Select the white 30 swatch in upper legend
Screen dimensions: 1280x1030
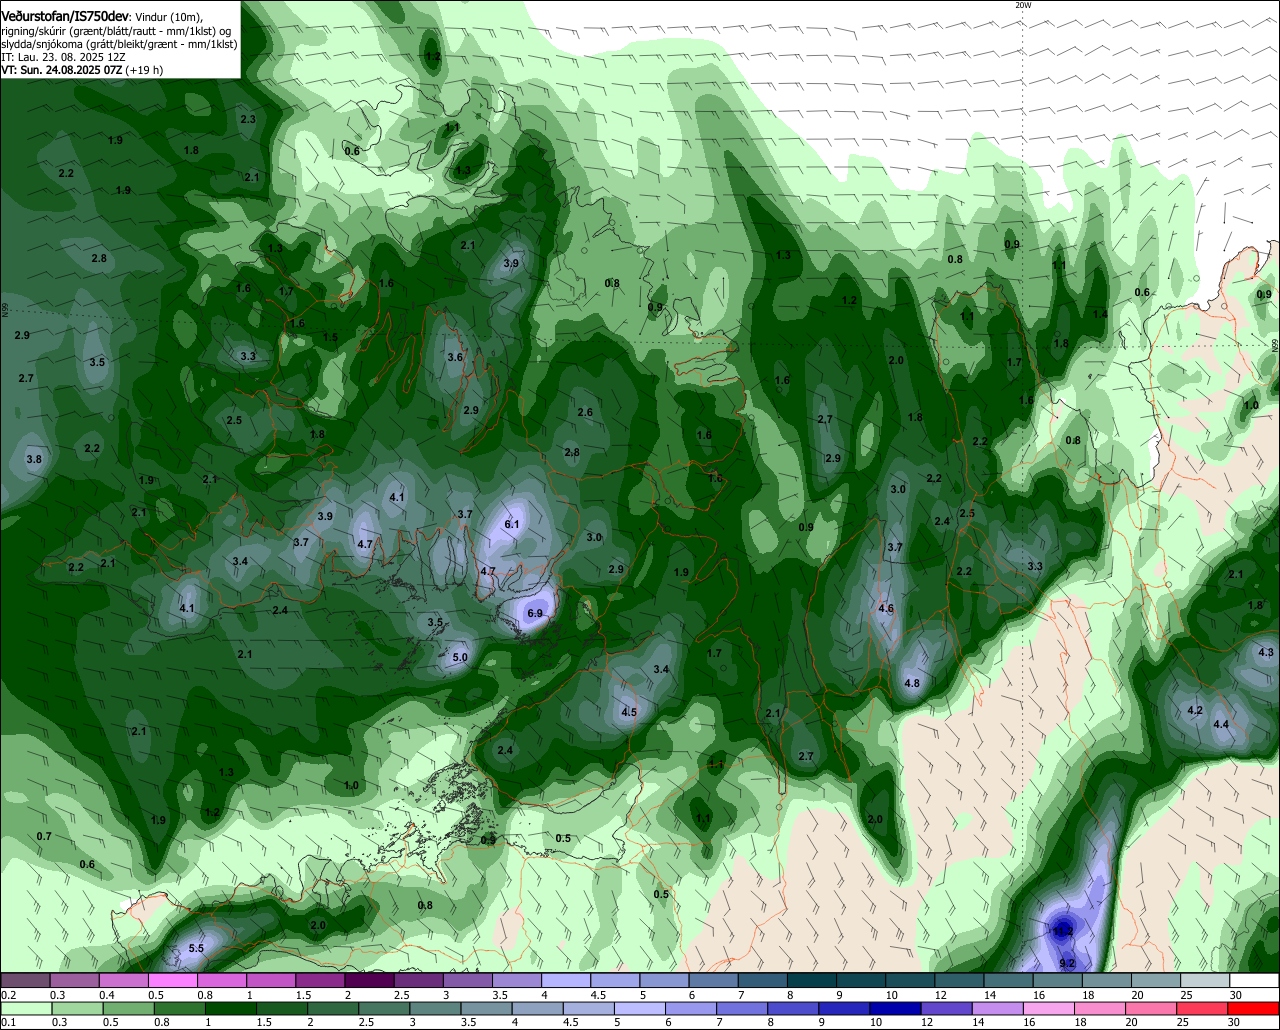pyautogui.click(x=1255, y=980)
